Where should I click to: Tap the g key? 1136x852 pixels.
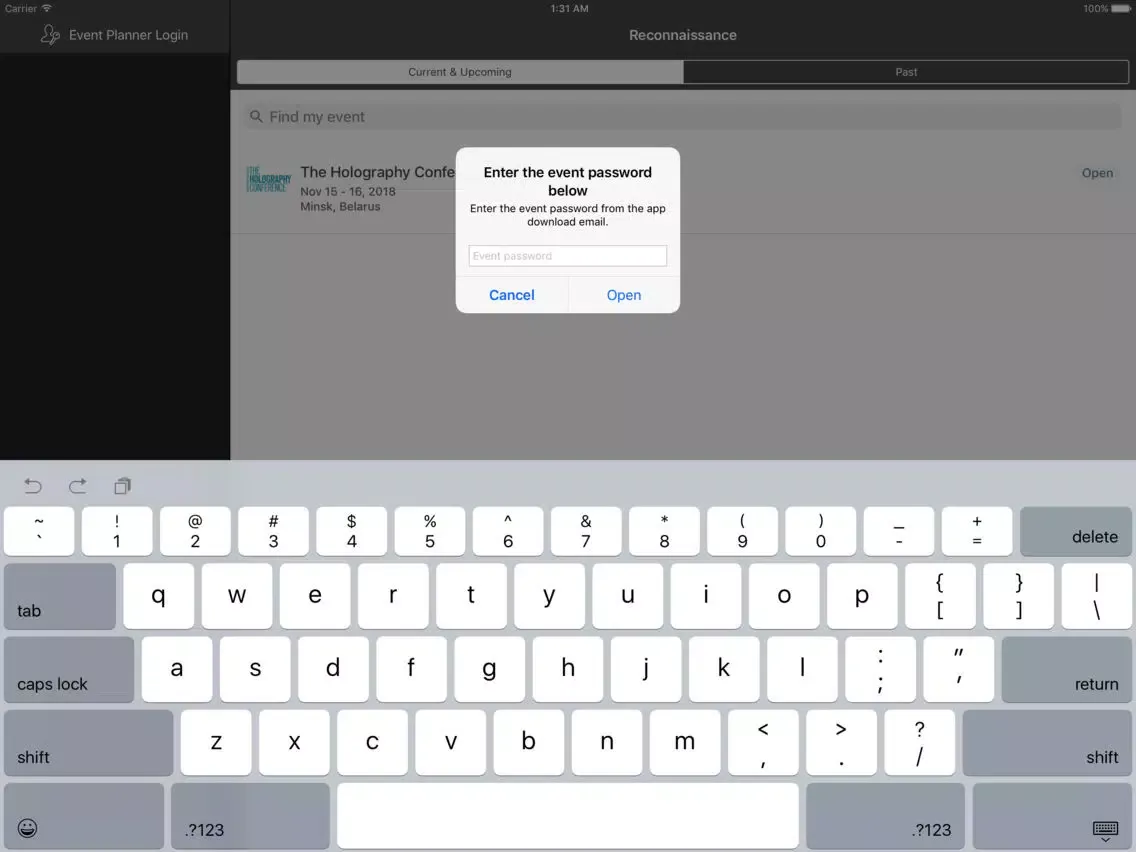click(x=490, y=669)
